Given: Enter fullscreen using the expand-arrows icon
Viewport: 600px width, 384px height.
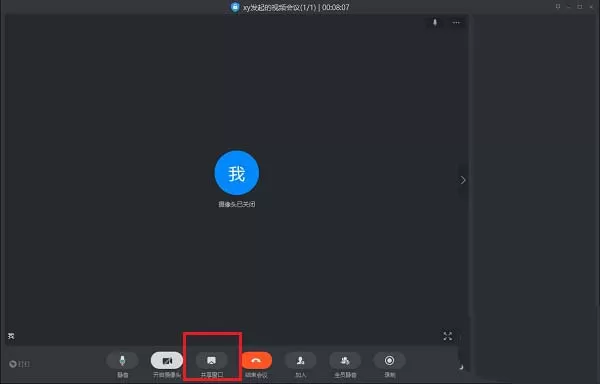Looking at the screenshot, I should coord(448,336).
